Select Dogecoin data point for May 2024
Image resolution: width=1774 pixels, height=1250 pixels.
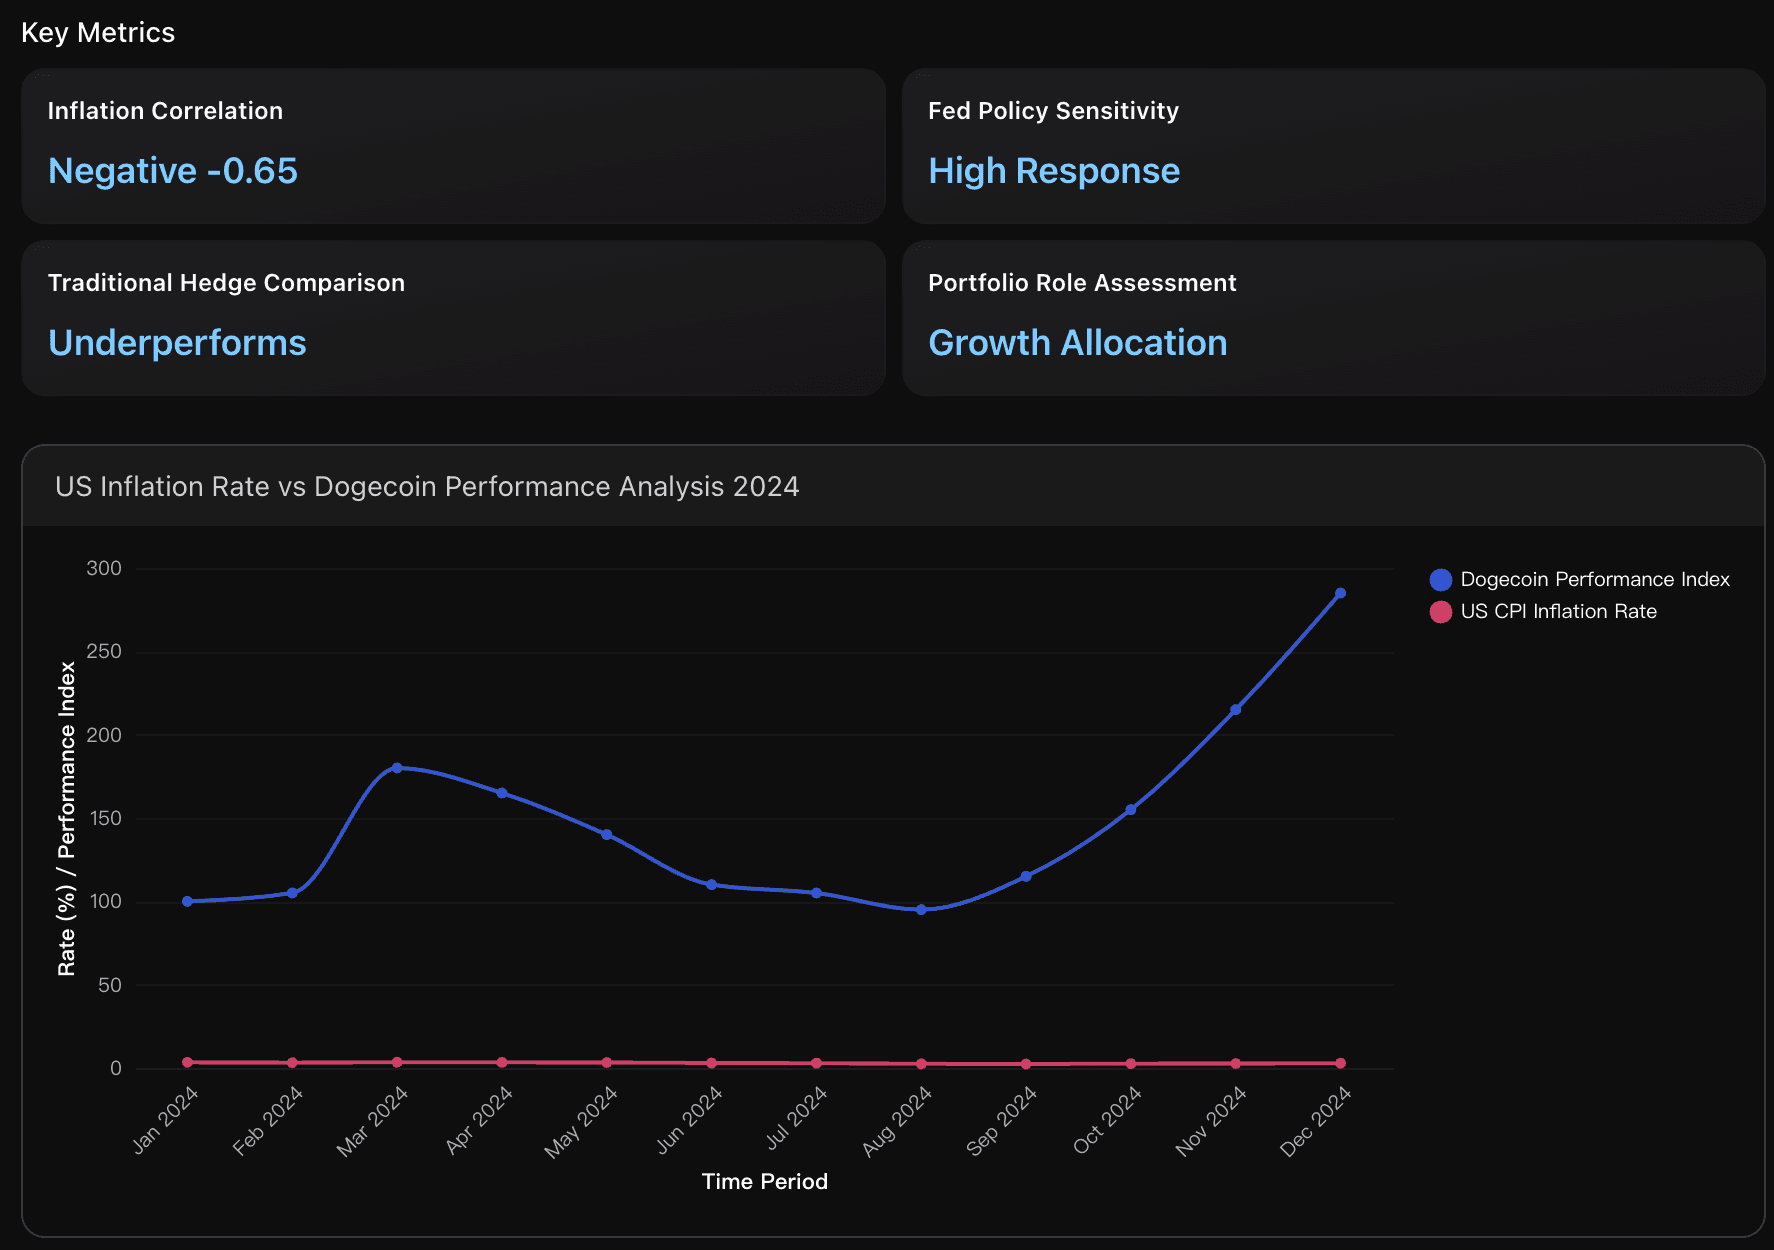(607, 835)
